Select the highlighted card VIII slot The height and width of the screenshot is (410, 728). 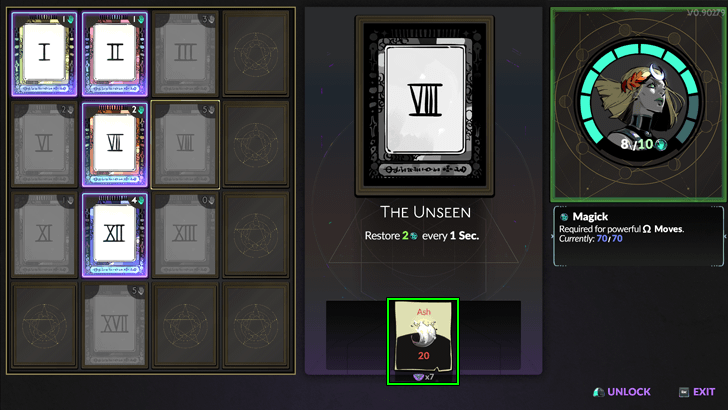coord(185,144)
